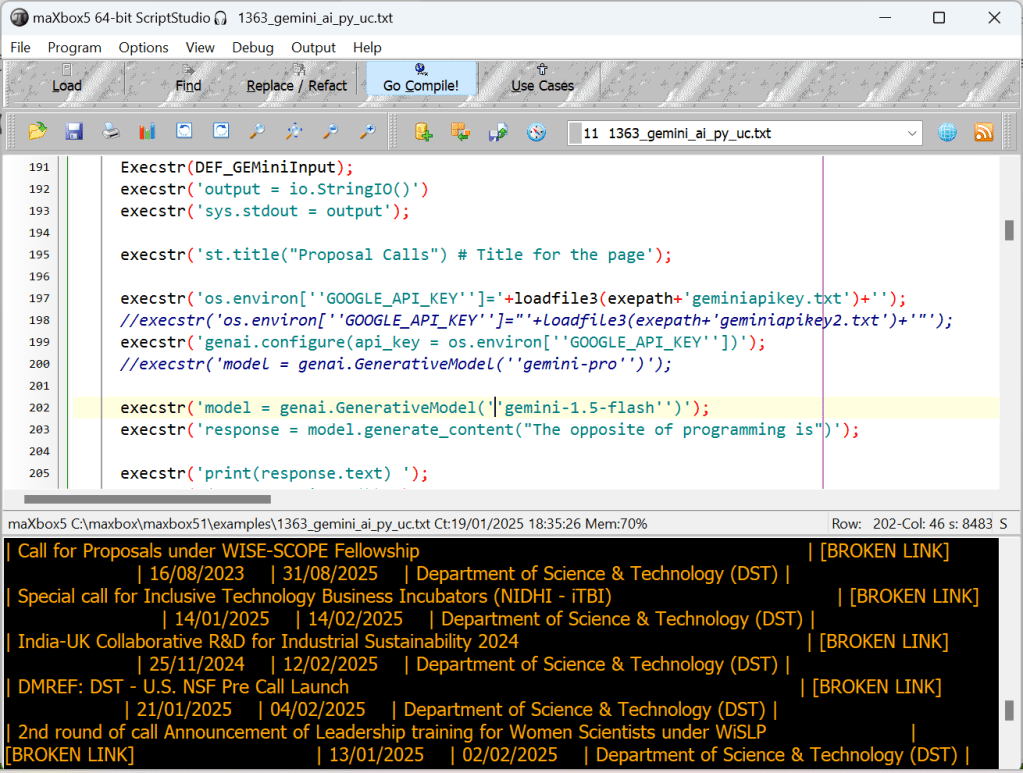The width and height of the screenshot is (1023, 773).
Task: Click the editor horizontal scrollbar thumb
Action: point(147,498)
